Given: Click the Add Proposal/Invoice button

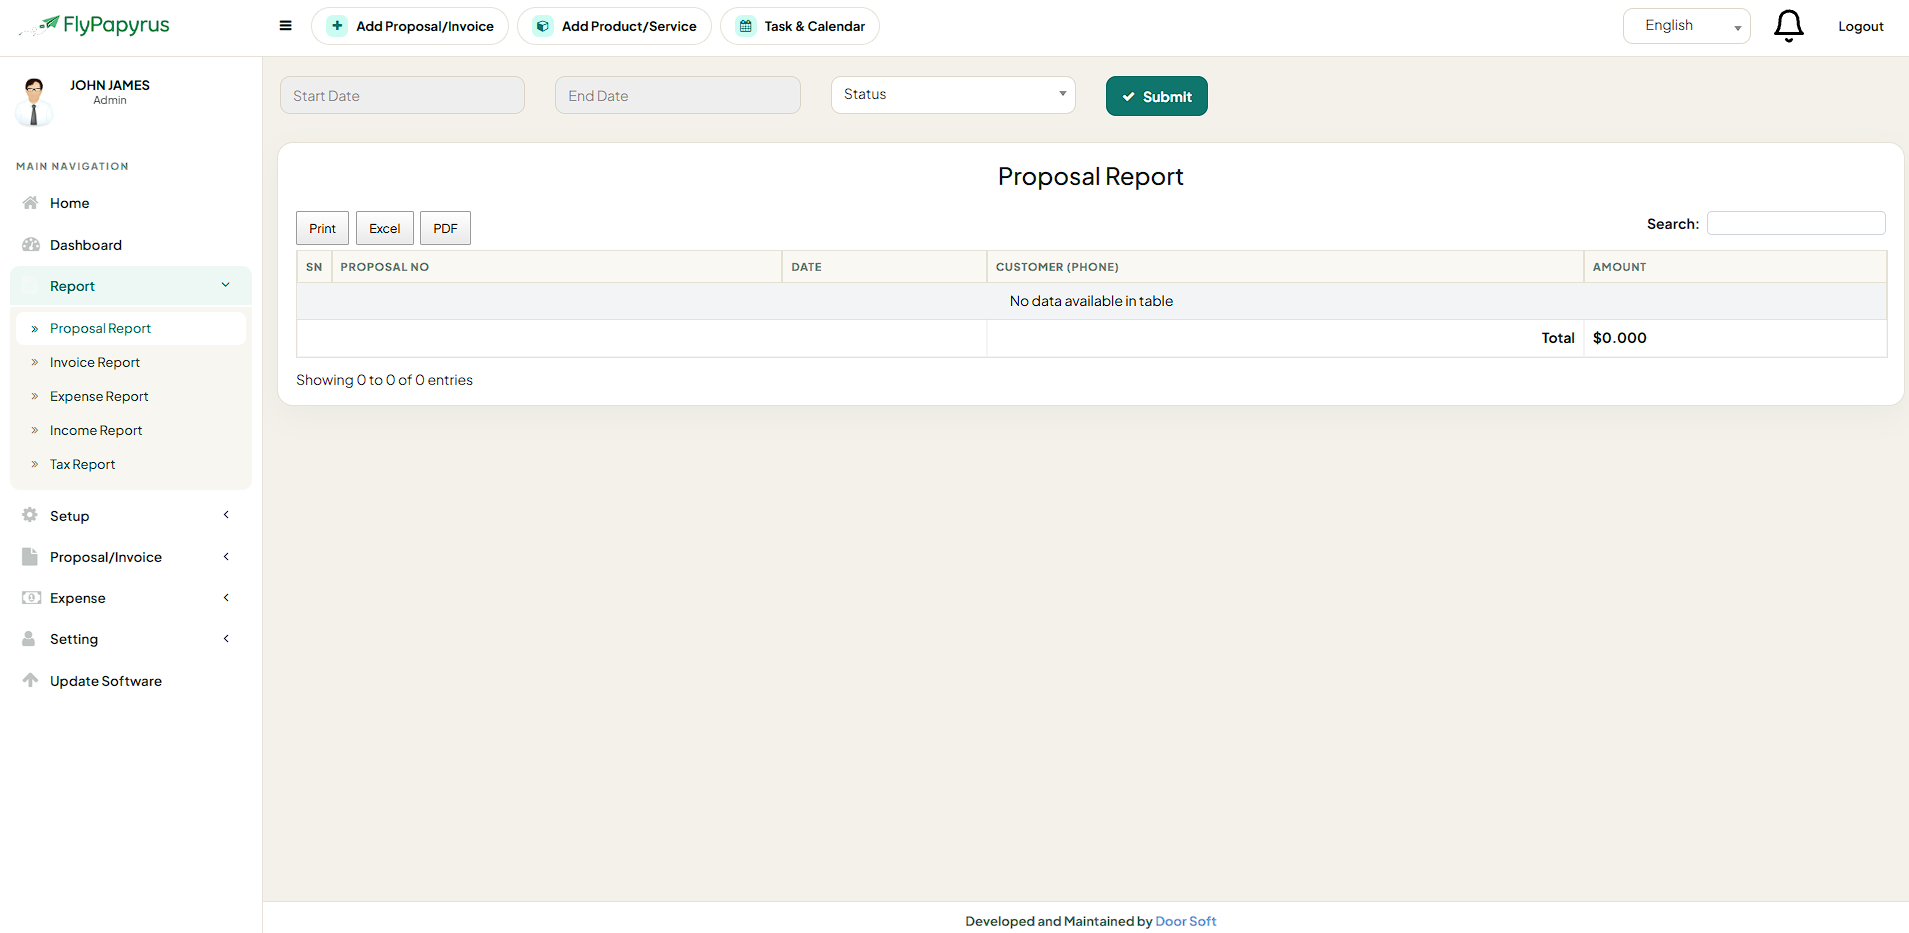Looking at the screenshot, I should click(x=410, y=26).
